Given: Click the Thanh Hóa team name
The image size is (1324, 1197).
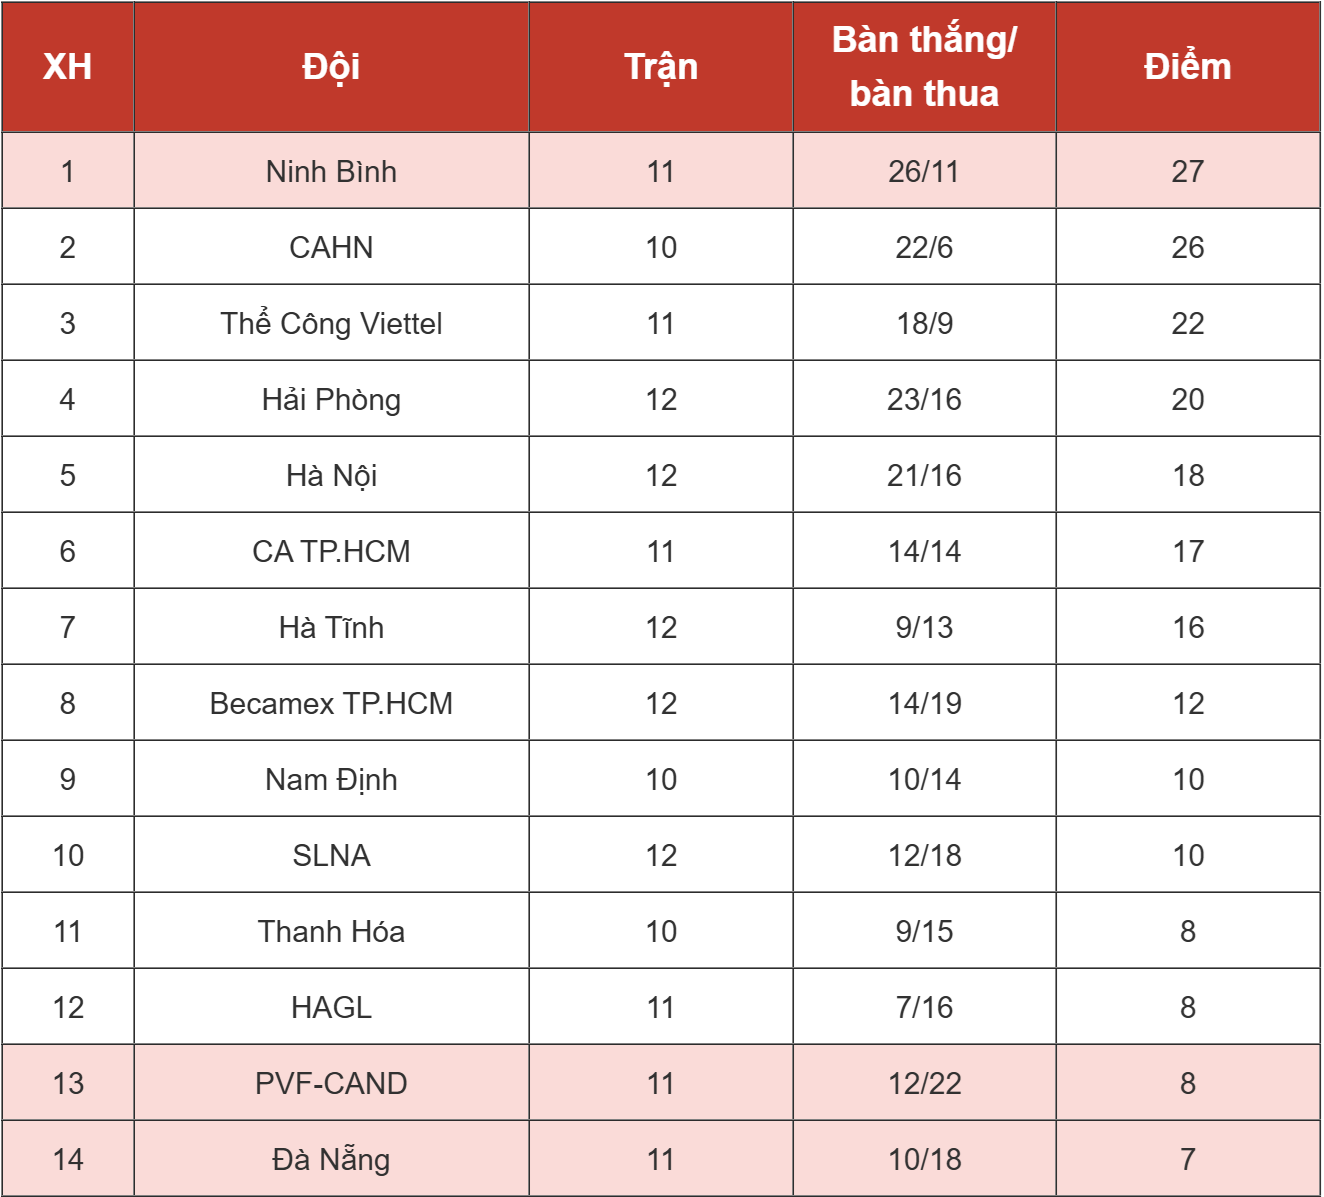Looking at the screenshot, I should click(331, 931).
